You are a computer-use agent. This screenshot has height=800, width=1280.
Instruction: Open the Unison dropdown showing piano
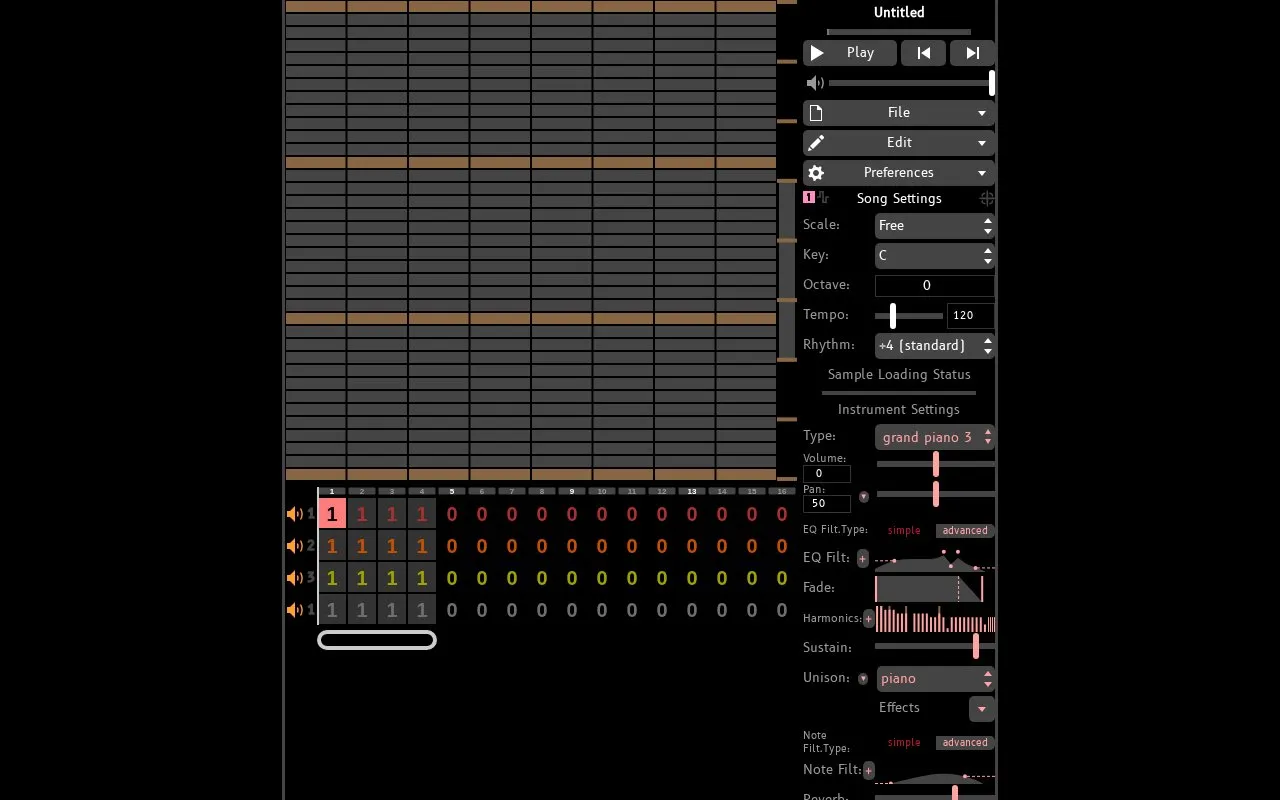pos(936,679)
